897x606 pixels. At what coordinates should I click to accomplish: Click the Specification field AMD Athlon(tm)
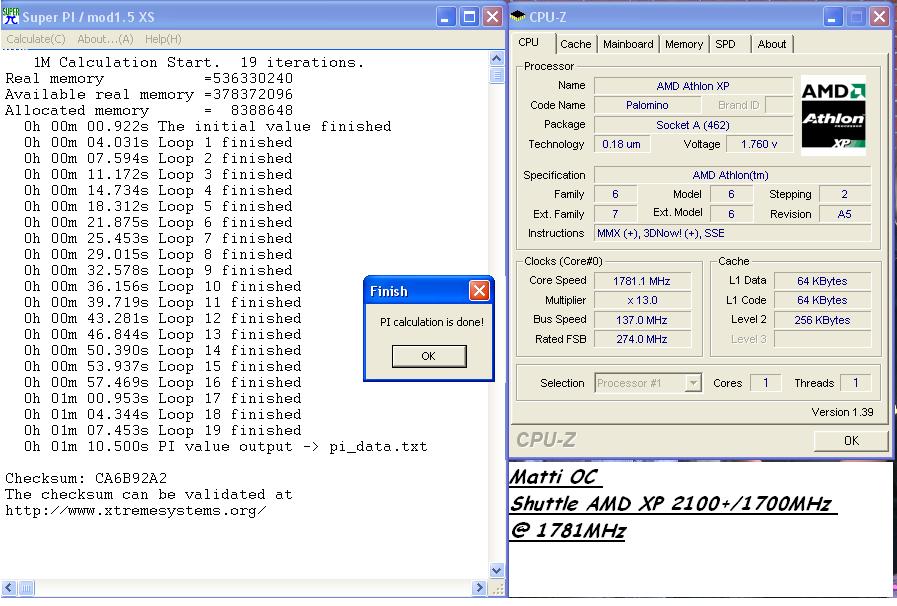732,175
